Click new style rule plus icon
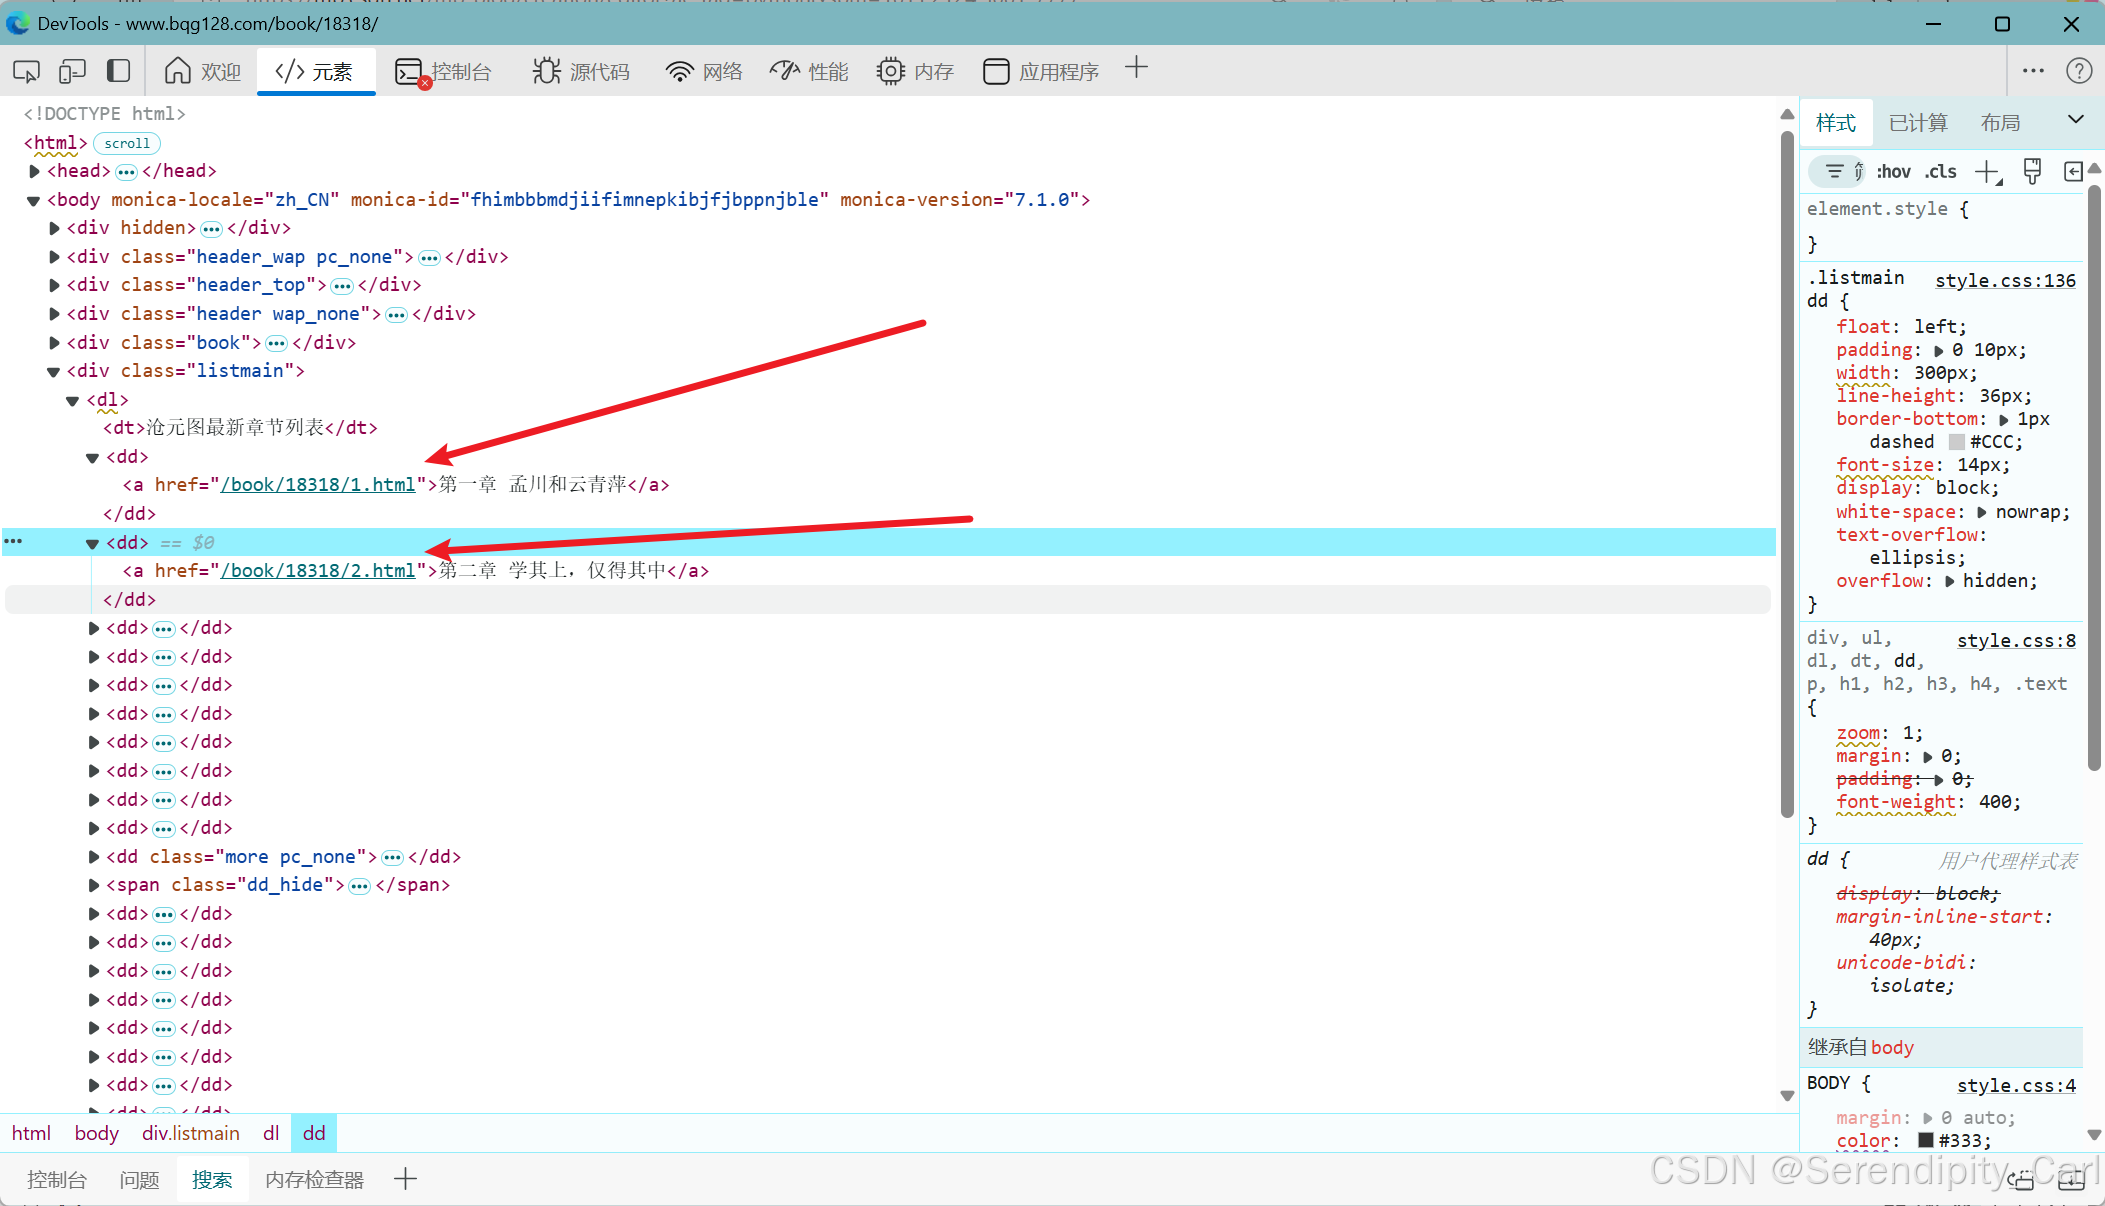This screenshot has width=2105, height=1206. point(1987,172)
